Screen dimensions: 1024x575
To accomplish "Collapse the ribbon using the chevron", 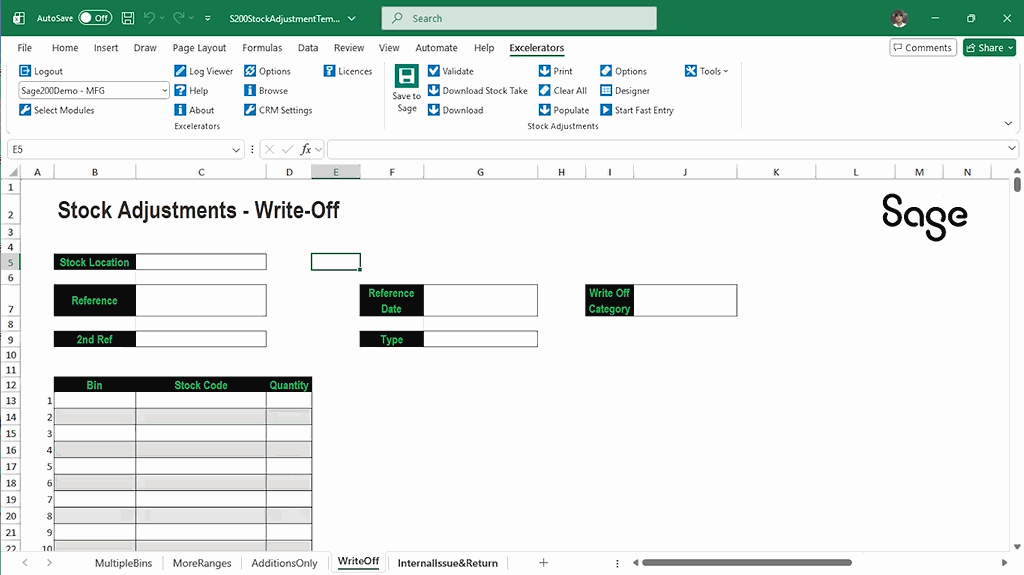I will click(1008, 123).
